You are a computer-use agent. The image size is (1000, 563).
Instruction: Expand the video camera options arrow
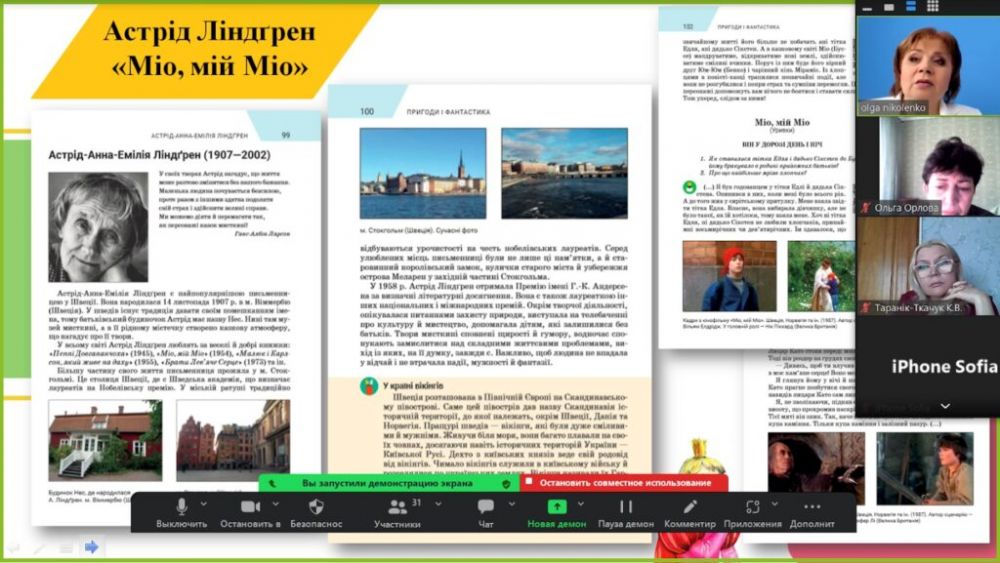pos(277,502)
